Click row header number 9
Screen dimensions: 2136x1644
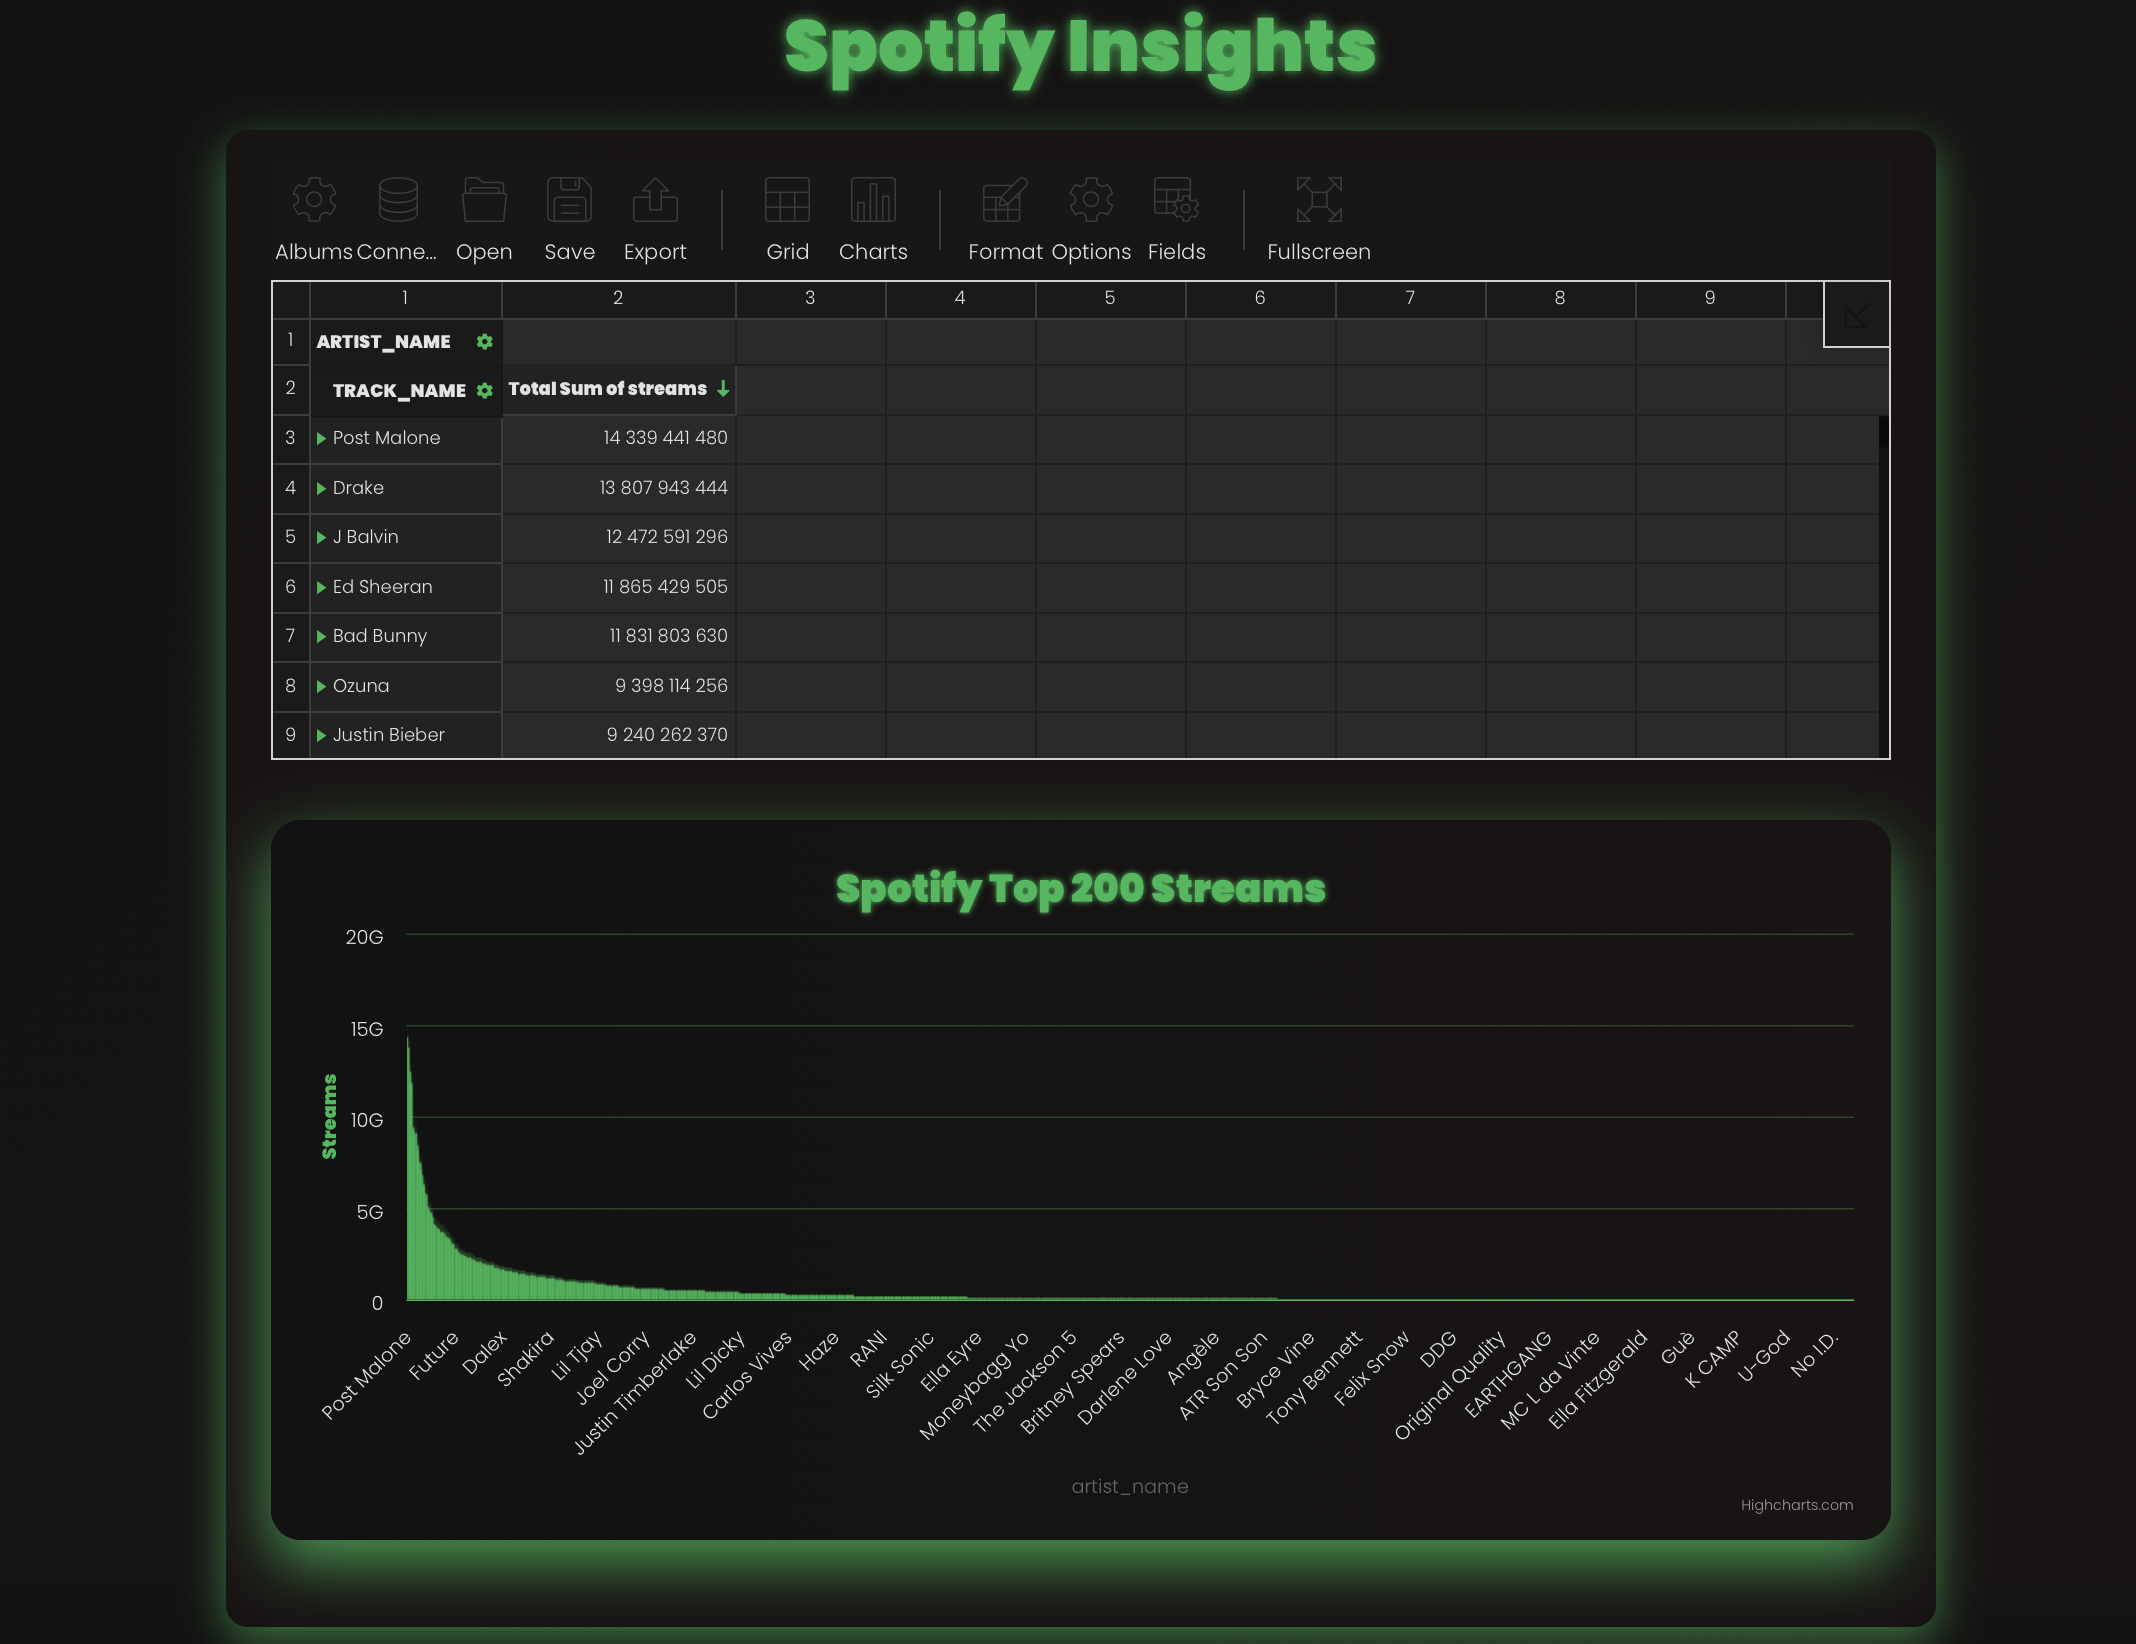point(291,735)
